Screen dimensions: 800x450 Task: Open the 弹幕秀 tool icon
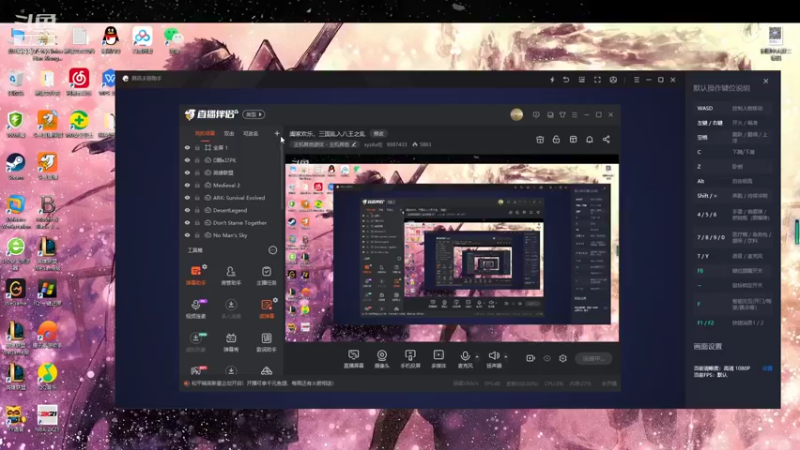[231, 342]
